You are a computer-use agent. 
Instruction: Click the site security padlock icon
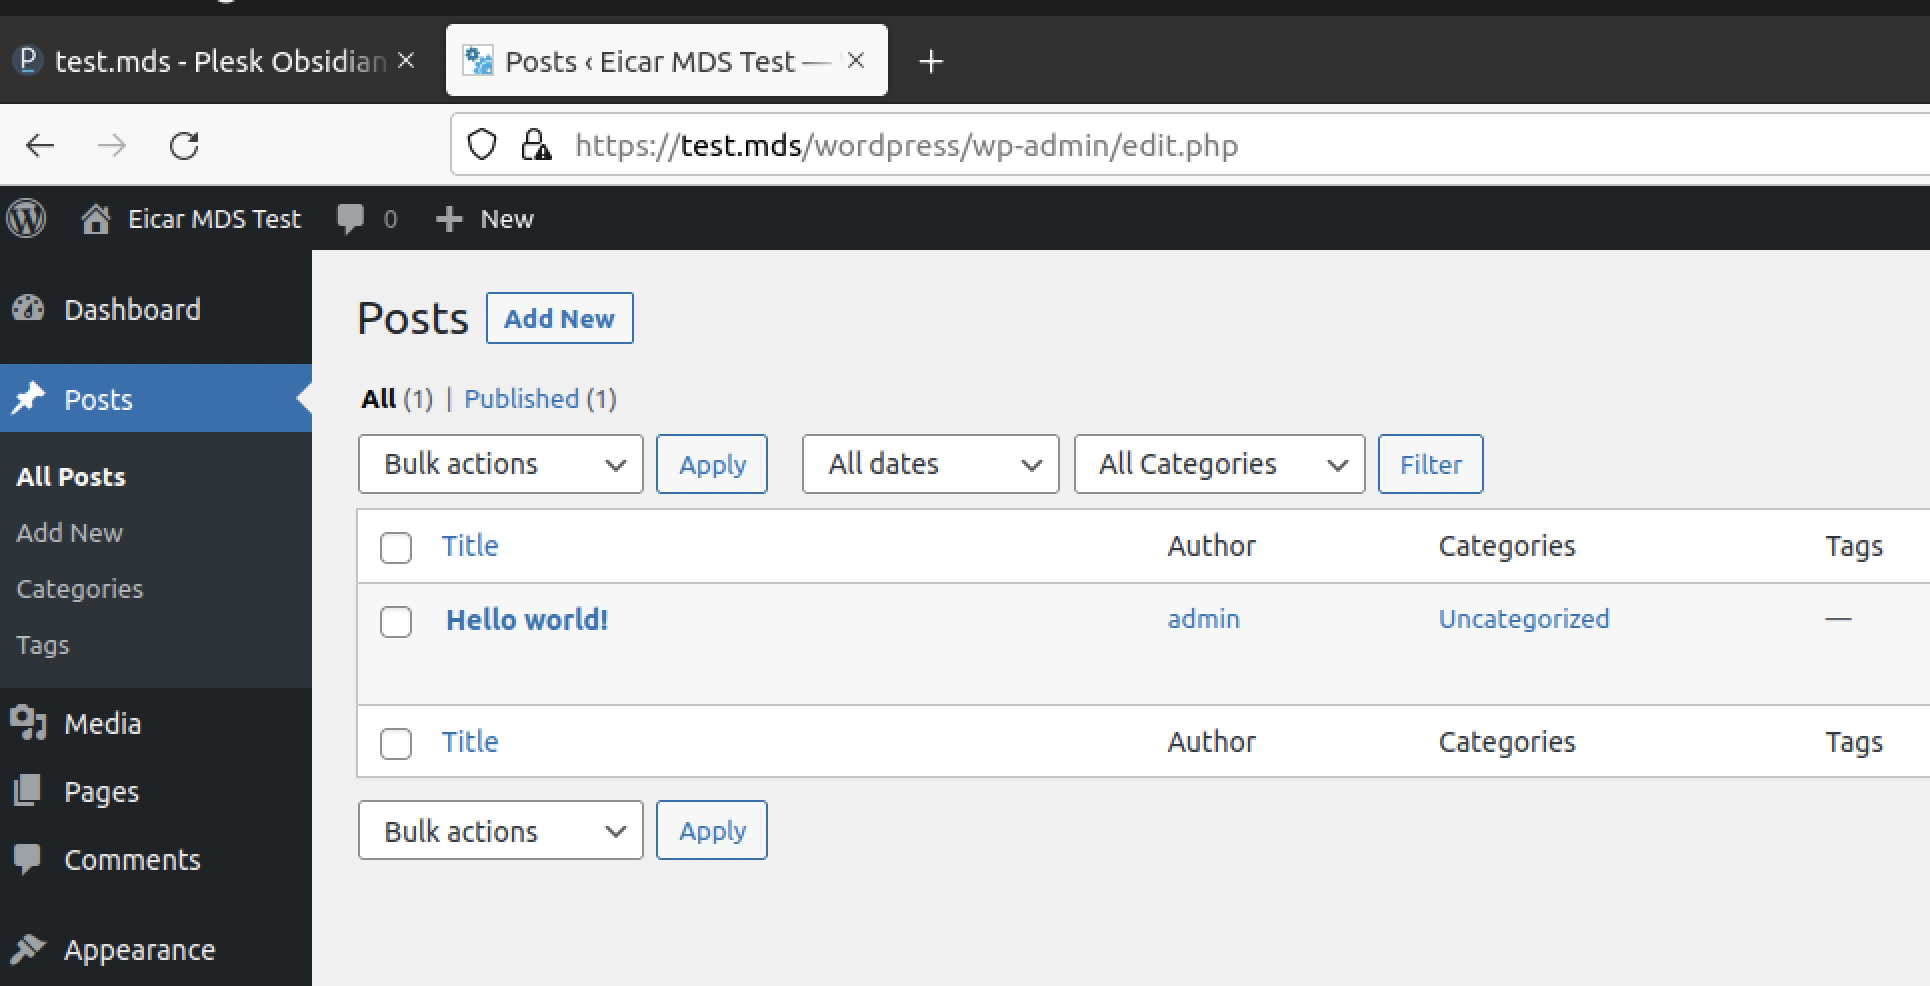pos(536,146)
